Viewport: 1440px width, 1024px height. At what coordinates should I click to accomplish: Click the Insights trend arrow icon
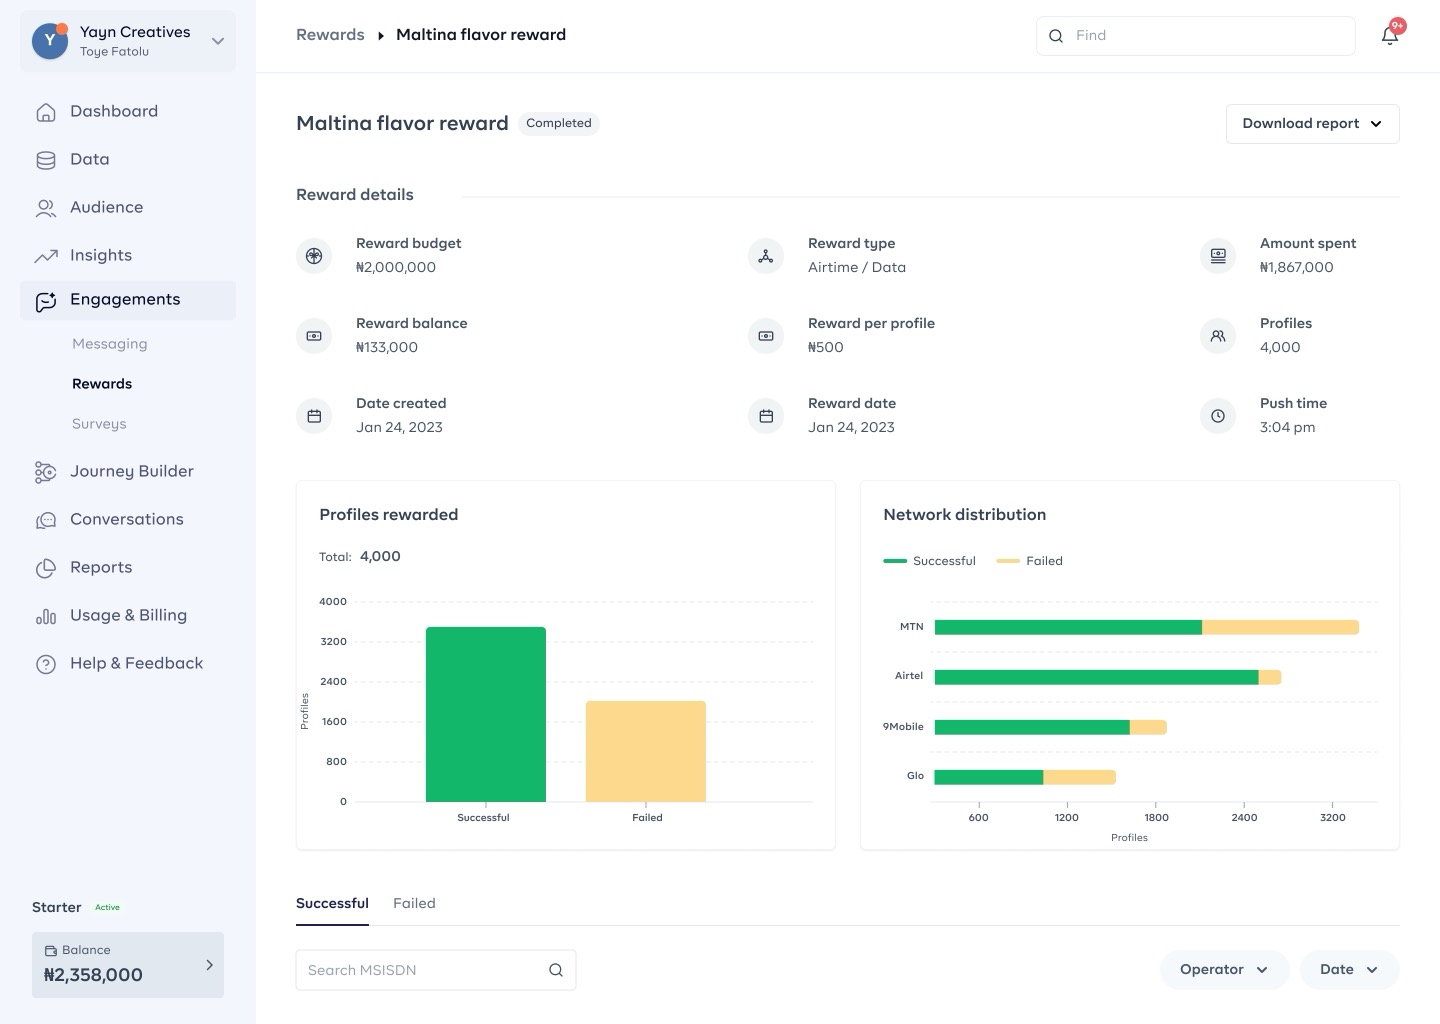(46, 256)
